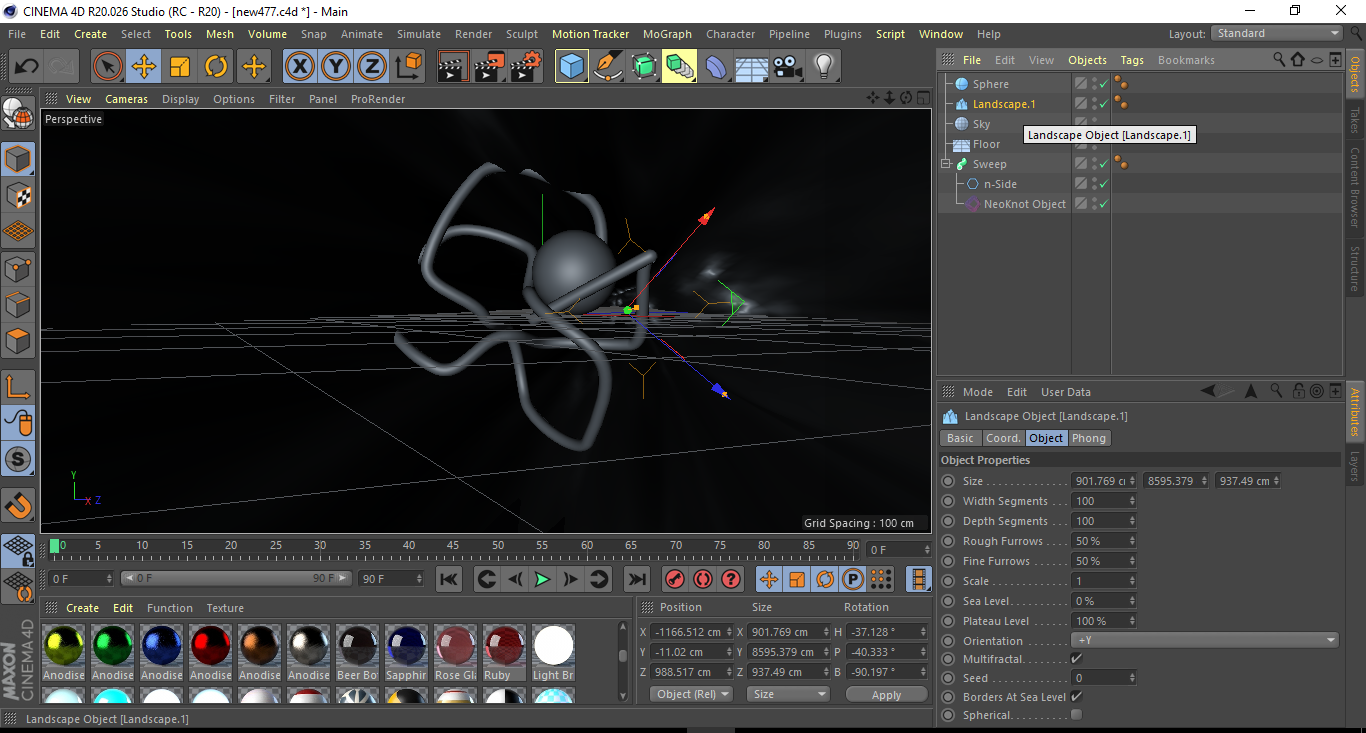Toggle Borders At Sea Level checkbox
This screenshot has height=733, width=1366.
click(1076, 696)
